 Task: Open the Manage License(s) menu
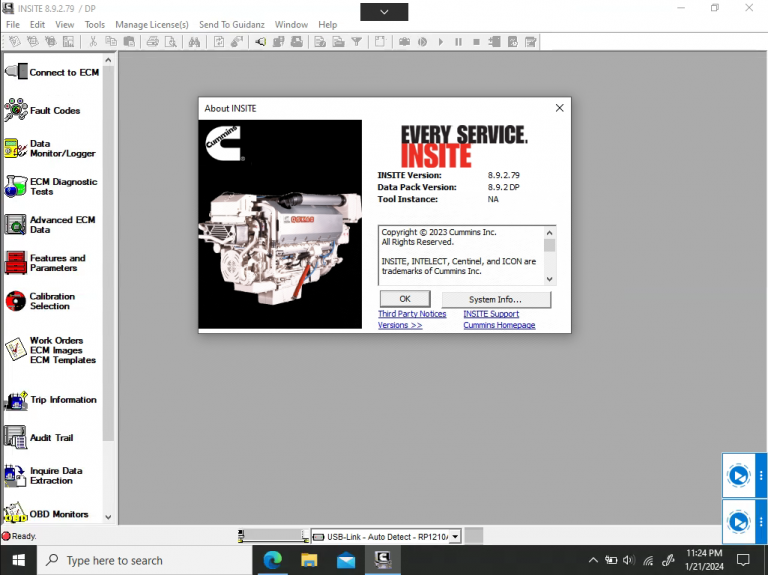click(x=151, y=24)
